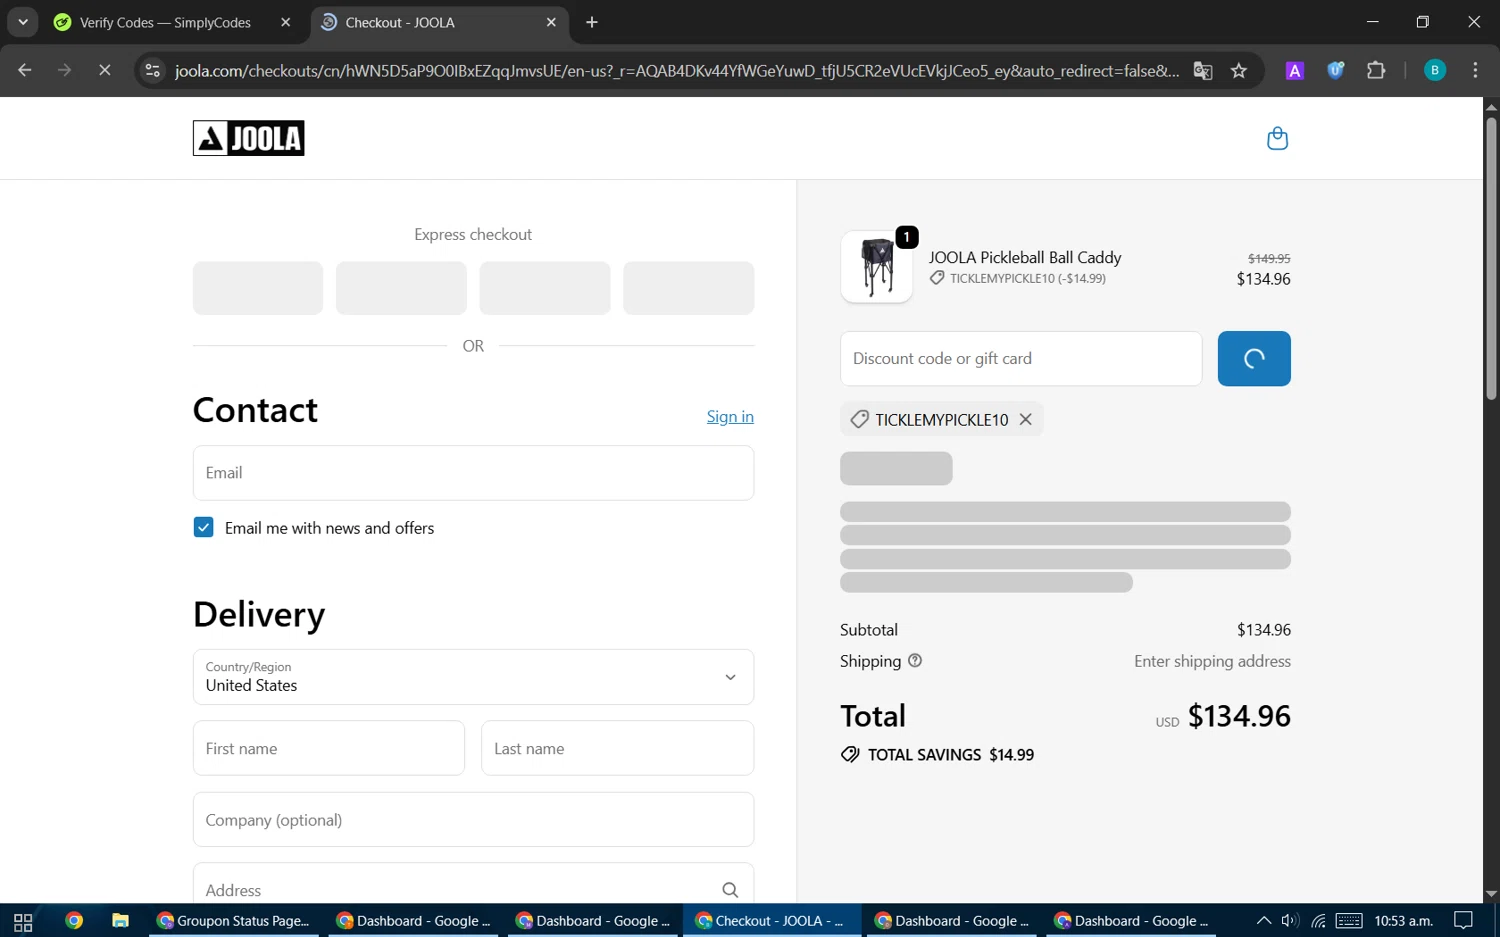Open Chrome from the taskbar pinned icon

73,921
